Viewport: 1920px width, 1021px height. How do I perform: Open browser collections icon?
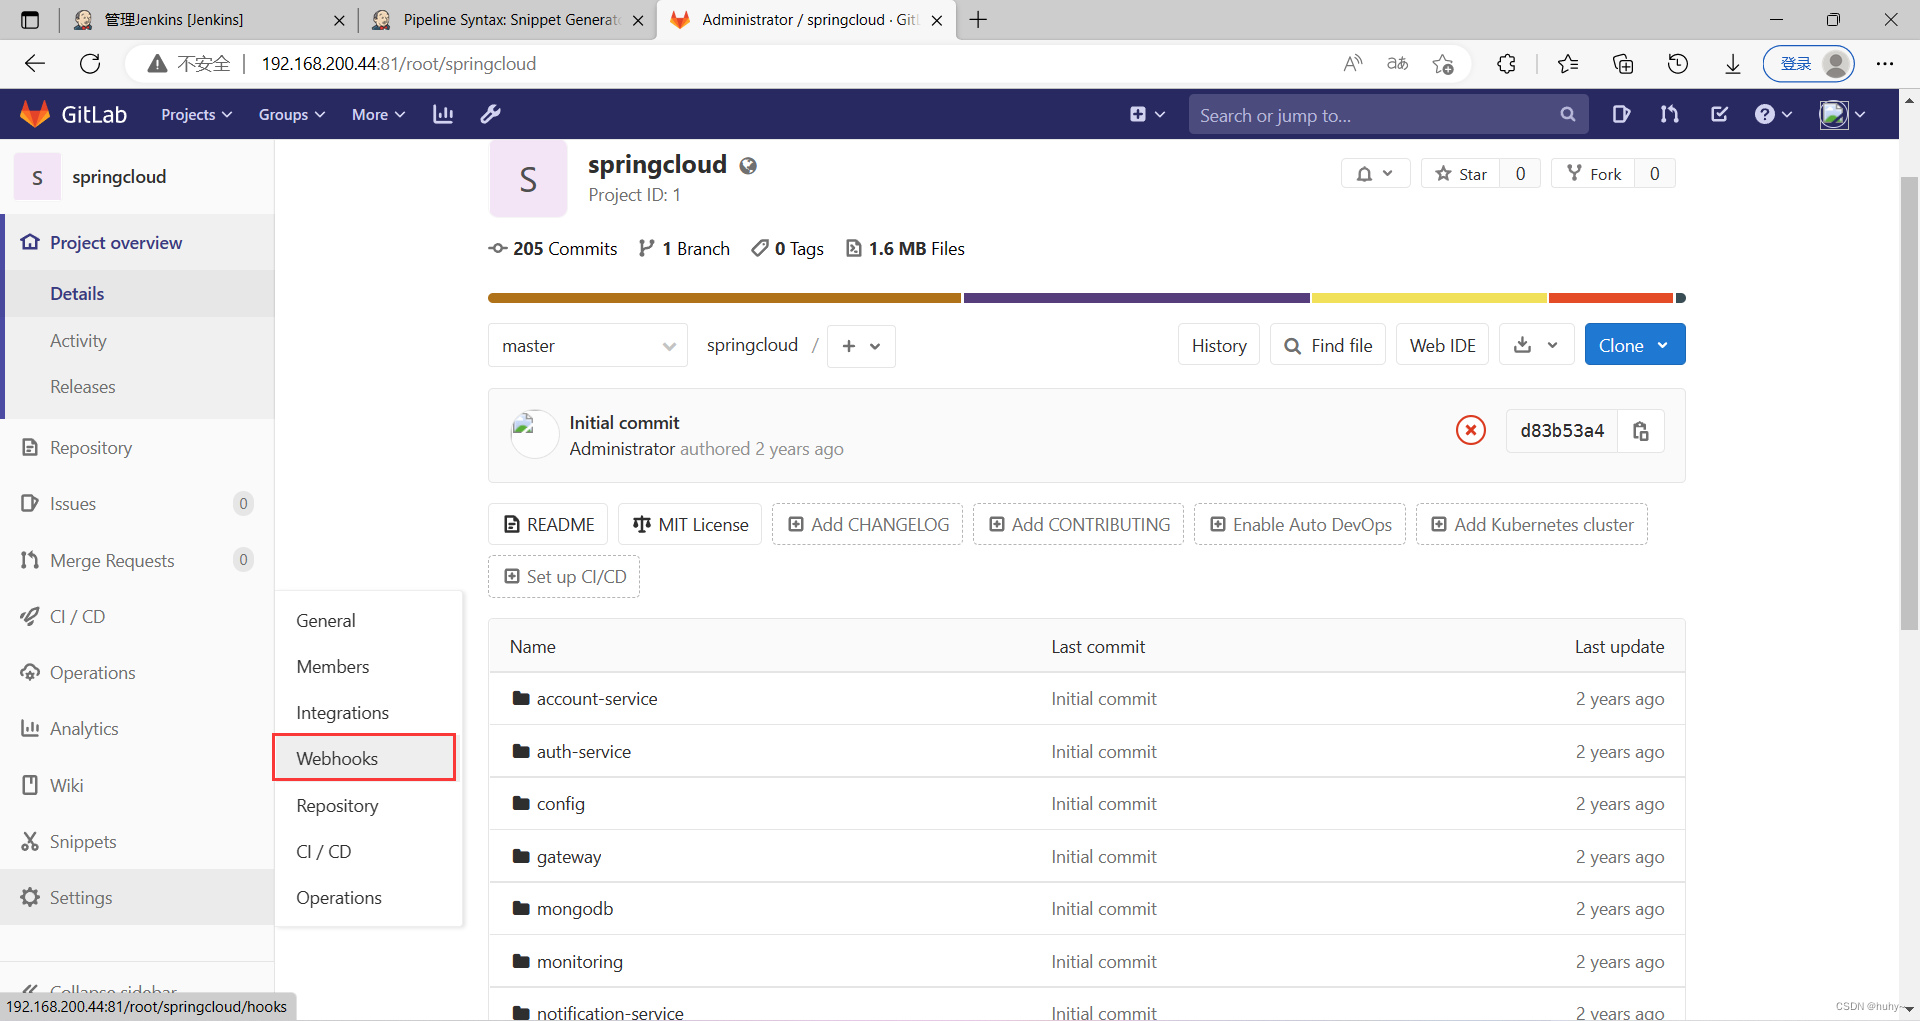click(1622, 63)
